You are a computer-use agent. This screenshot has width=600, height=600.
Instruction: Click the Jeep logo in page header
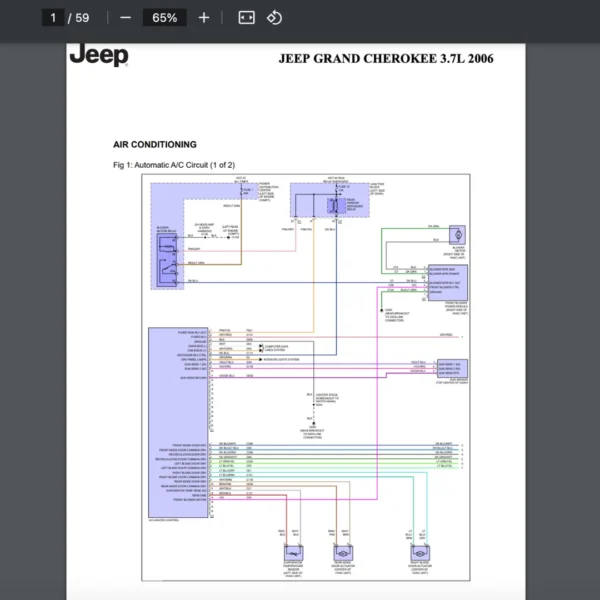tap(98, 56)
